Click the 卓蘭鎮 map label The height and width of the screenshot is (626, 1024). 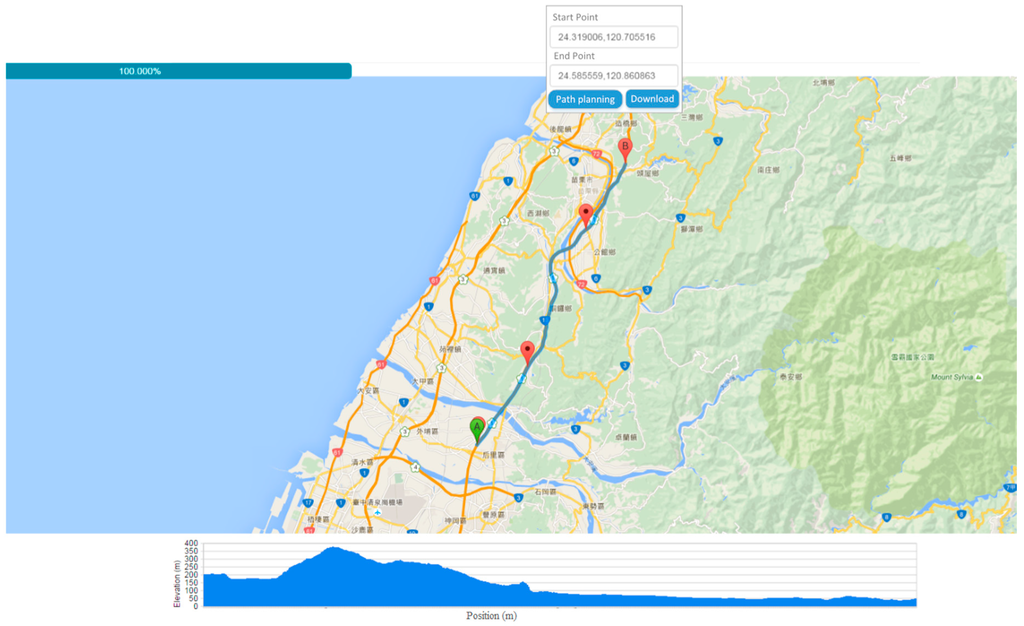coord(626,437)
